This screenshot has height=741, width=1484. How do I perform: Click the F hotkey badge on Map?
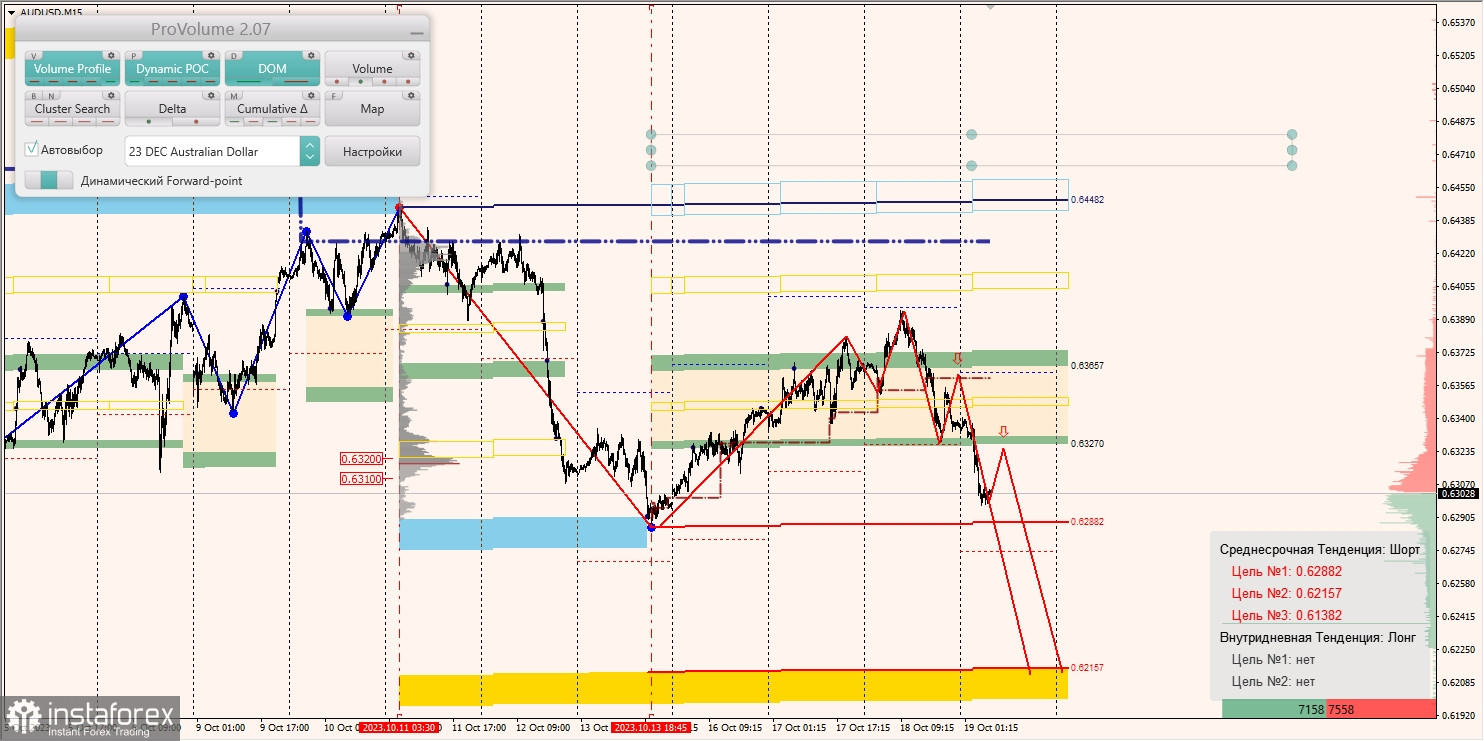click(x=334, y=96)
